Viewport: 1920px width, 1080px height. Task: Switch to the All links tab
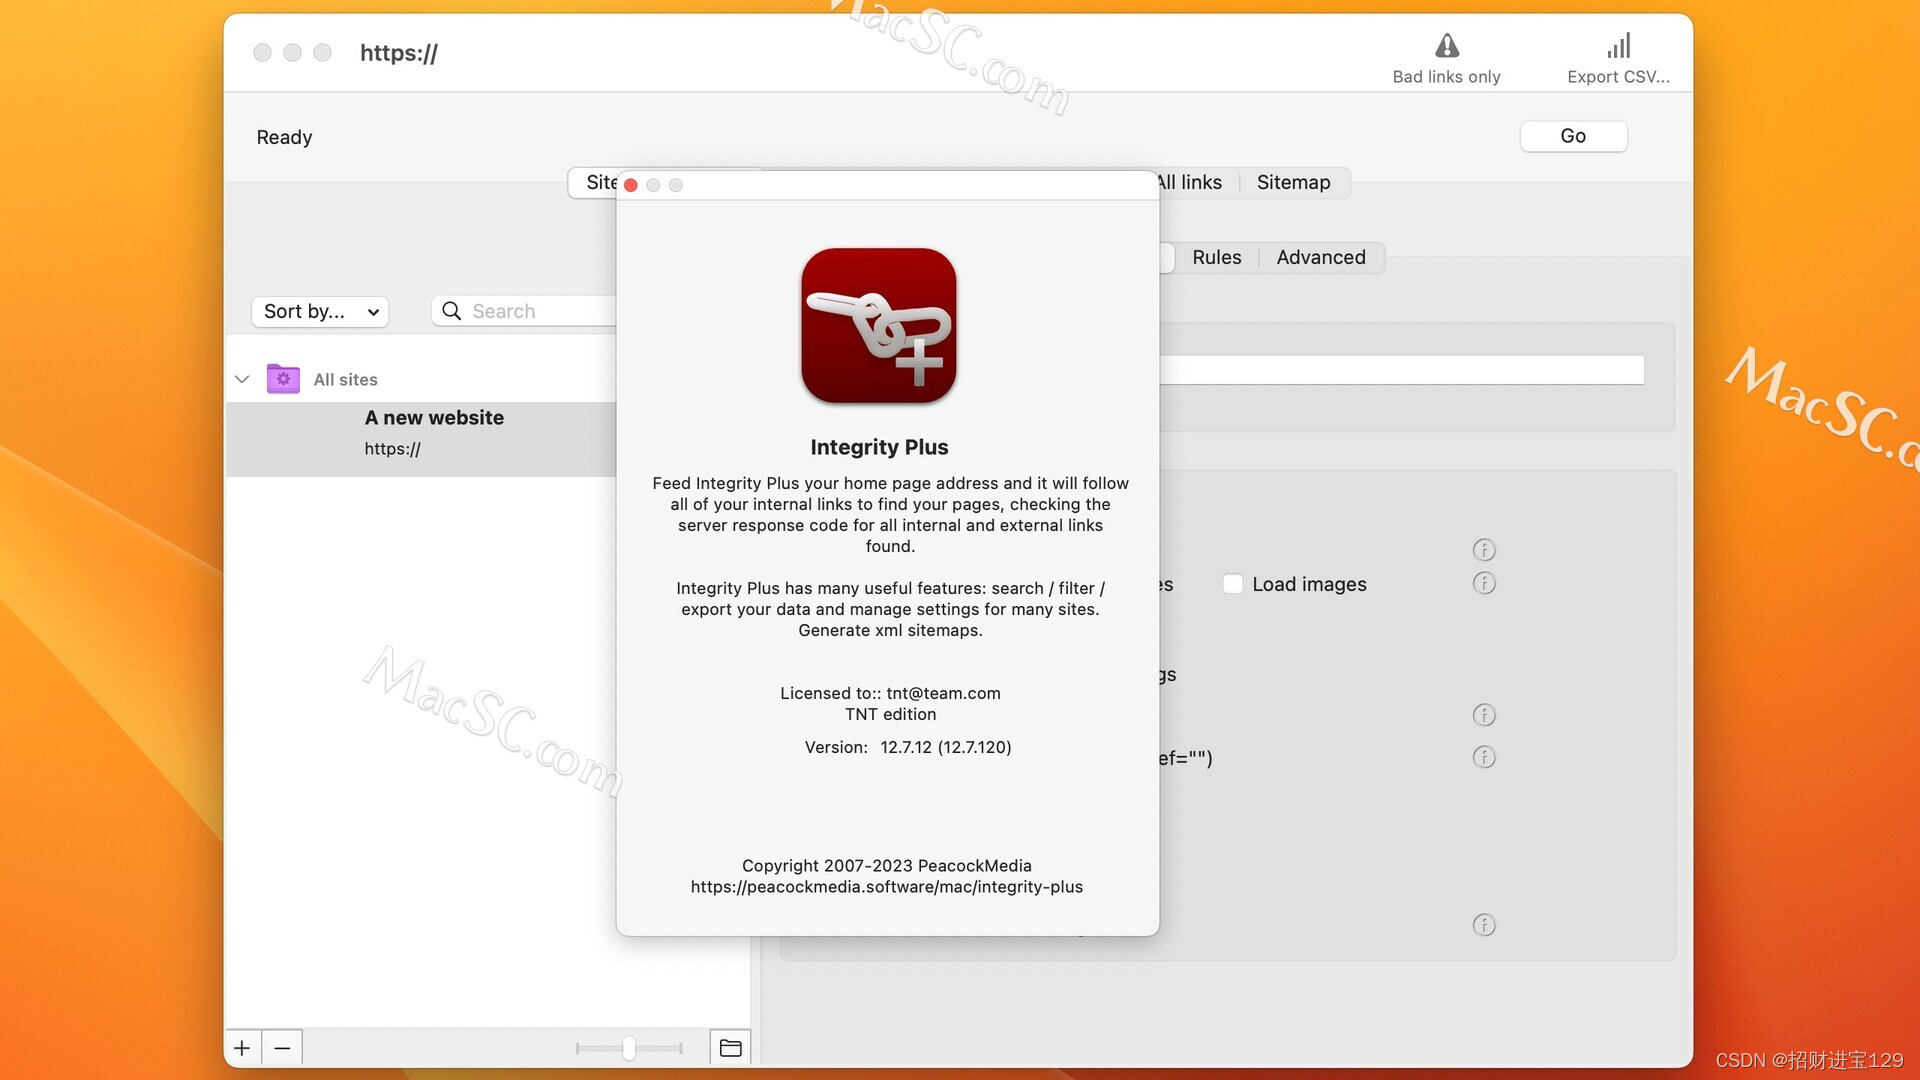(1189, 182)
